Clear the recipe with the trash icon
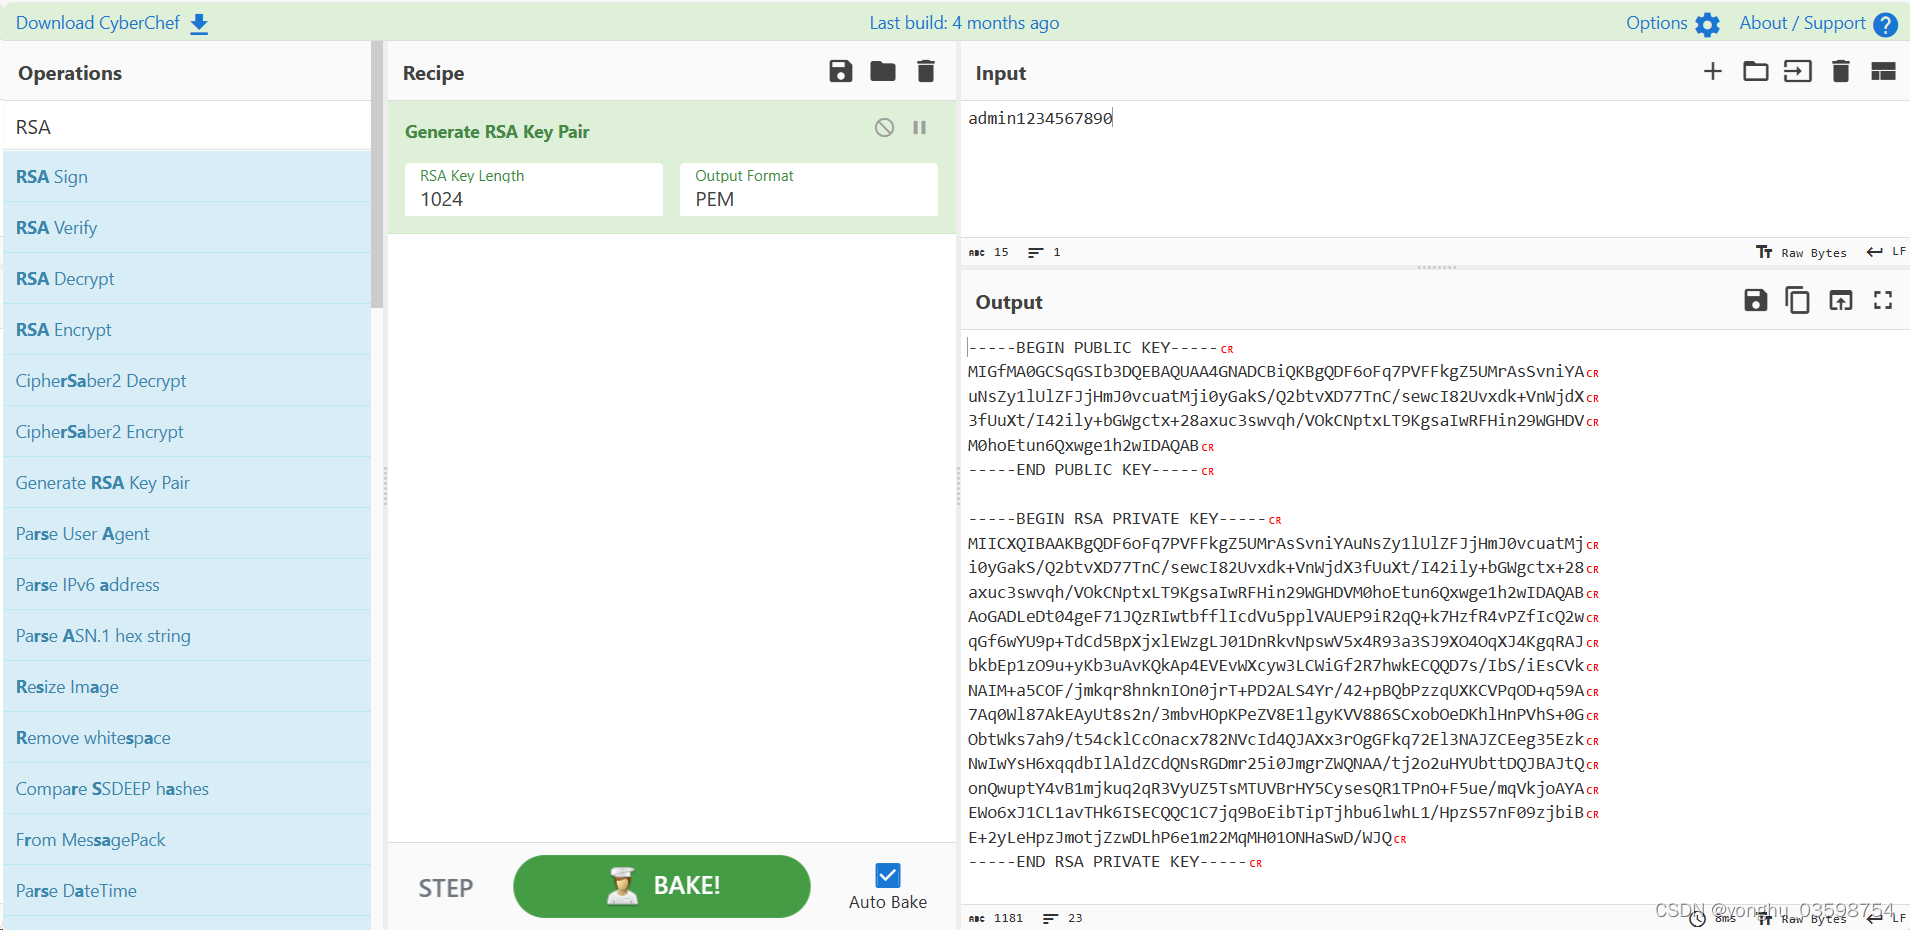Screen dimensions: 1910x930 pyautogui.click(x=925, y=71)
